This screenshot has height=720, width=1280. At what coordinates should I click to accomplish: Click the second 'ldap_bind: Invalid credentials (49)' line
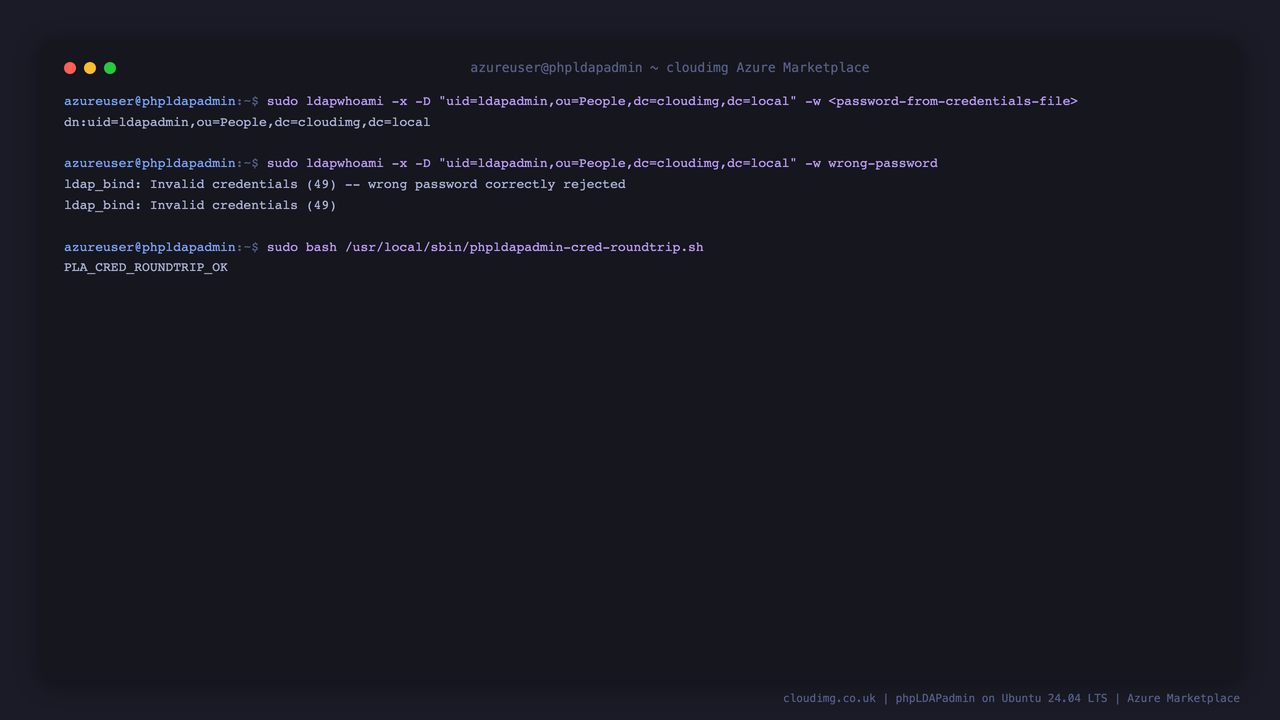[200, 205]
